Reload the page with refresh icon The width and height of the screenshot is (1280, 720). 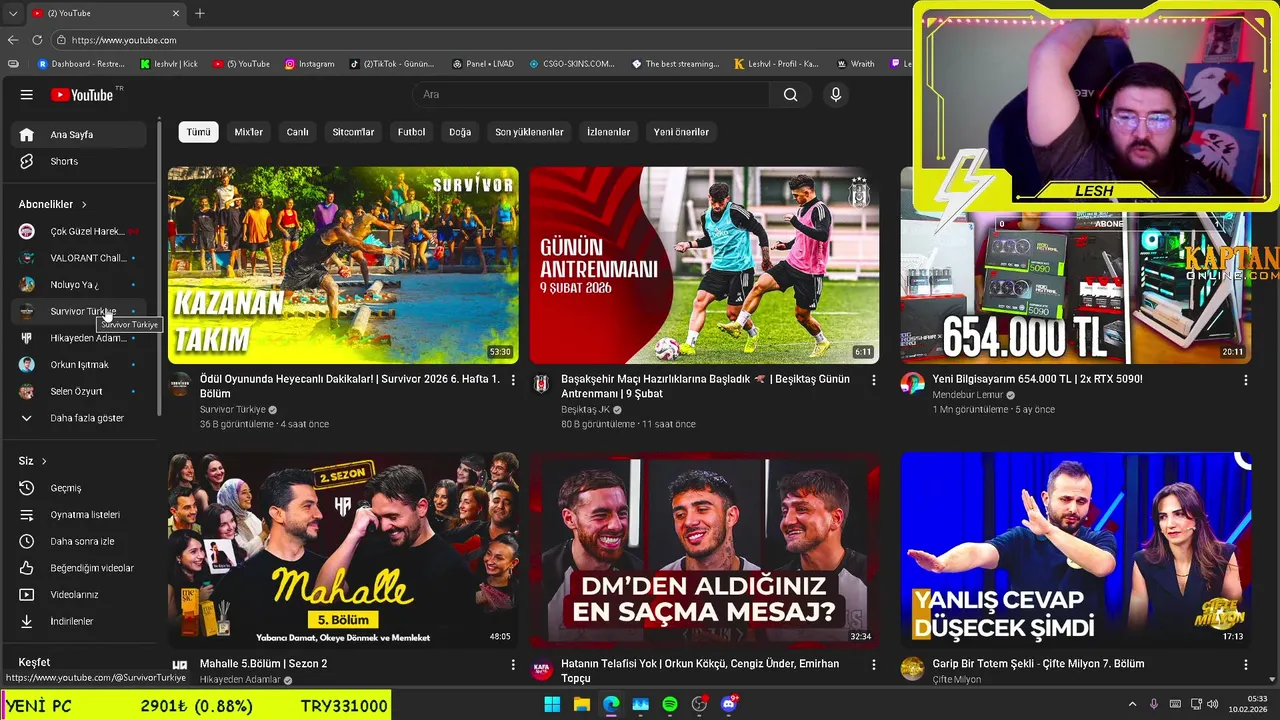coord(37,40)
